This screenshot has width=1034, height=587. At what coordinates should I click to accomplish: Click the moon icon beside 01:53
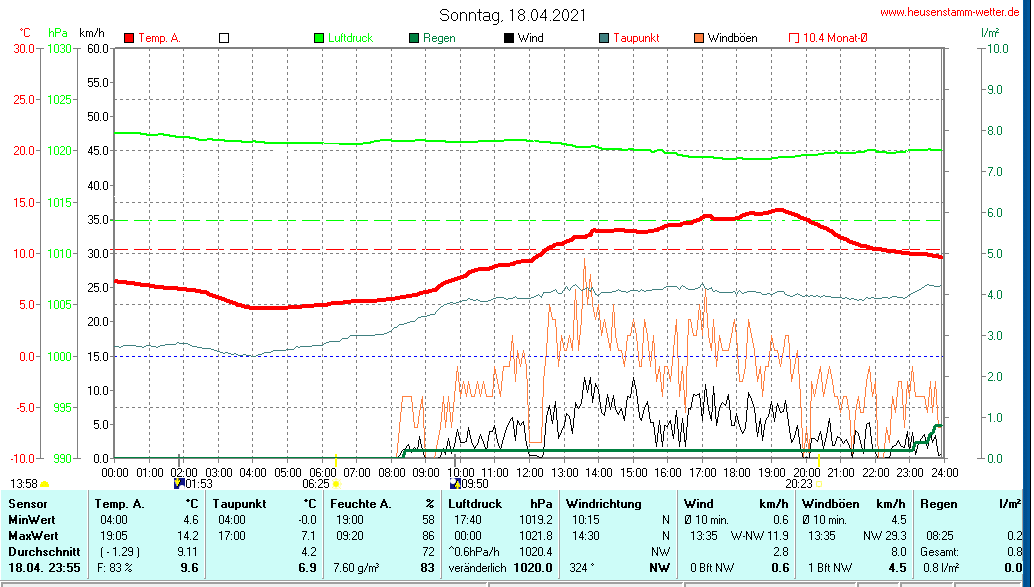point(178,483)
